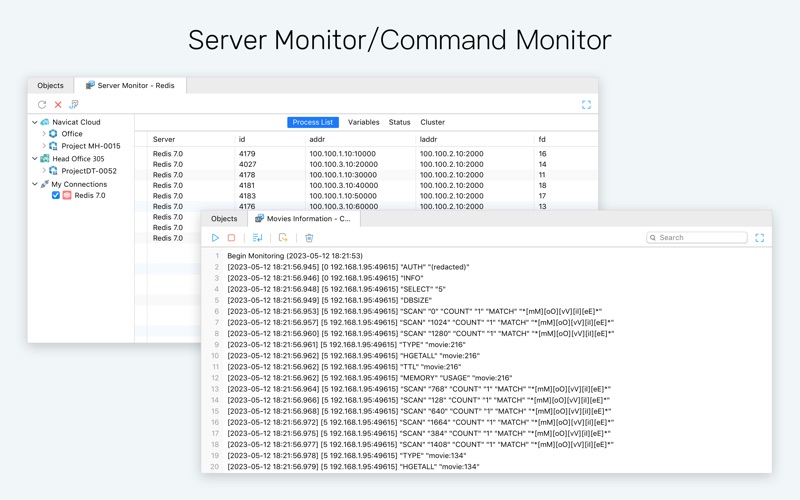Click the export log icon

click(283, 238)
